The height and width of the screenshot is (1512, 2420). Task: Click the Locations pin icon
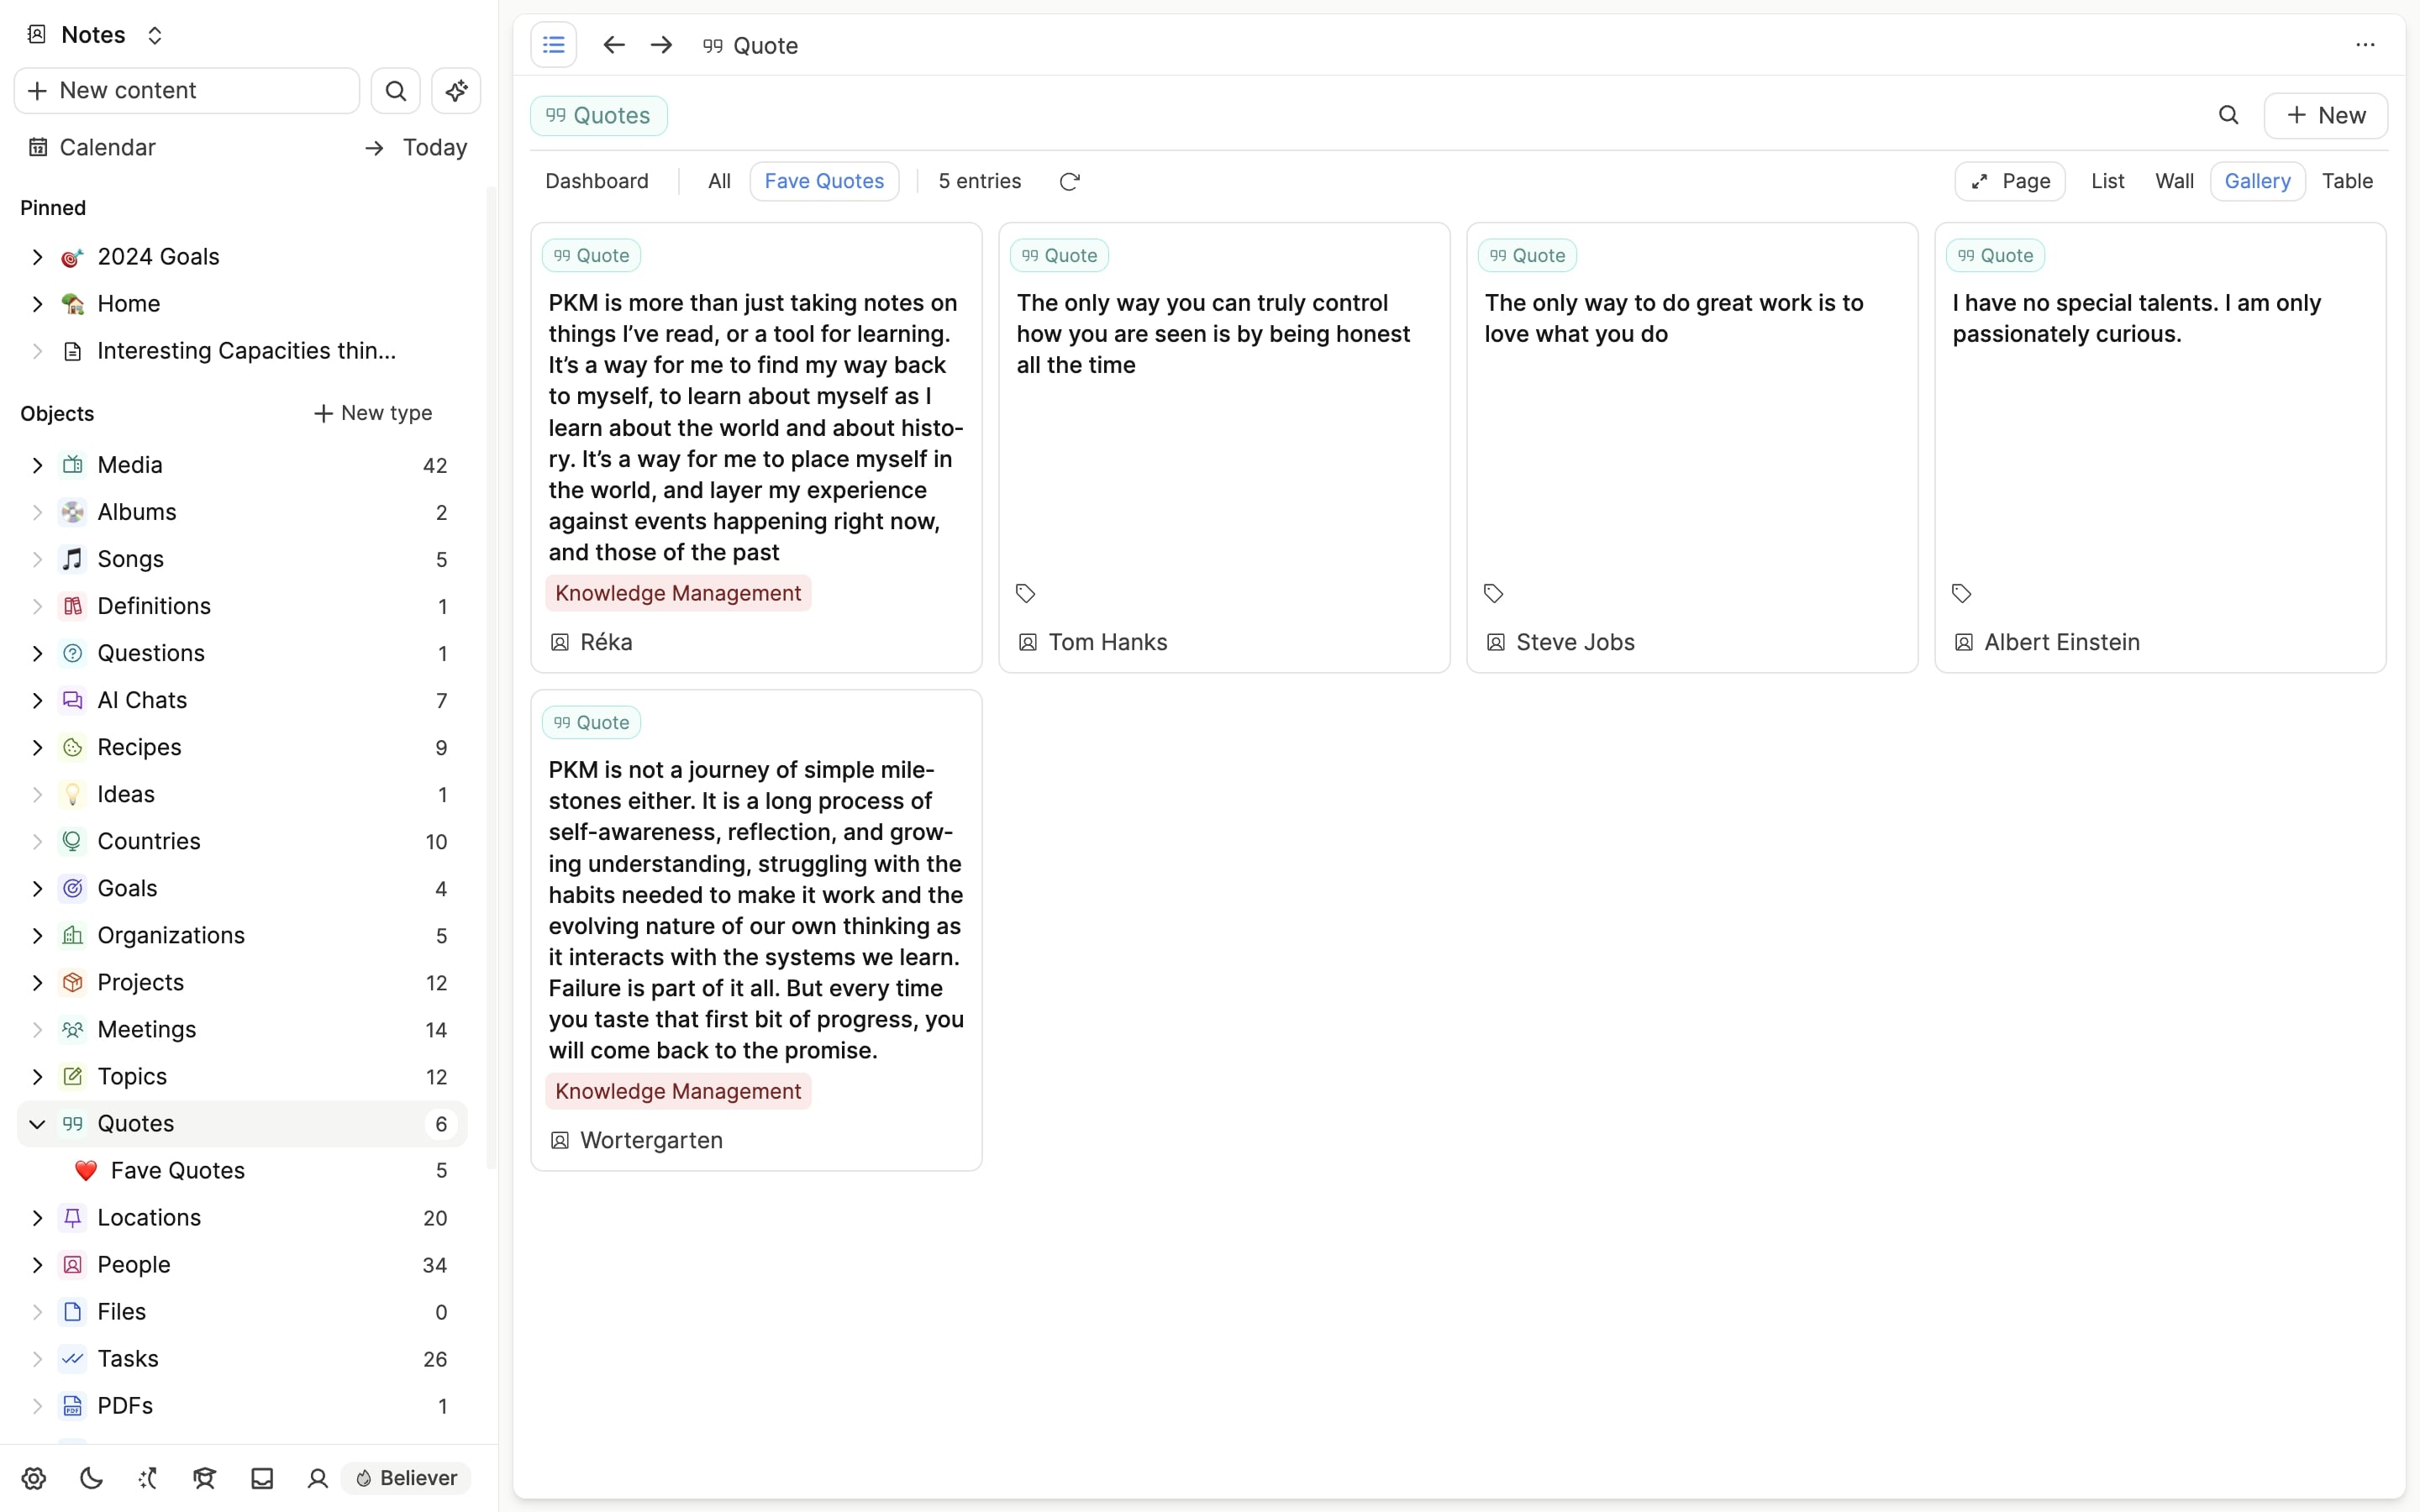73,1217
